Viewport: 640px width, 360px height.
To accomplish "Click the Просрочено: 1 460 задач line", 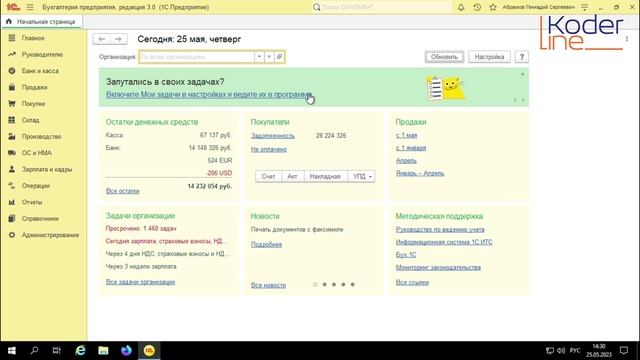I will 141,229.
